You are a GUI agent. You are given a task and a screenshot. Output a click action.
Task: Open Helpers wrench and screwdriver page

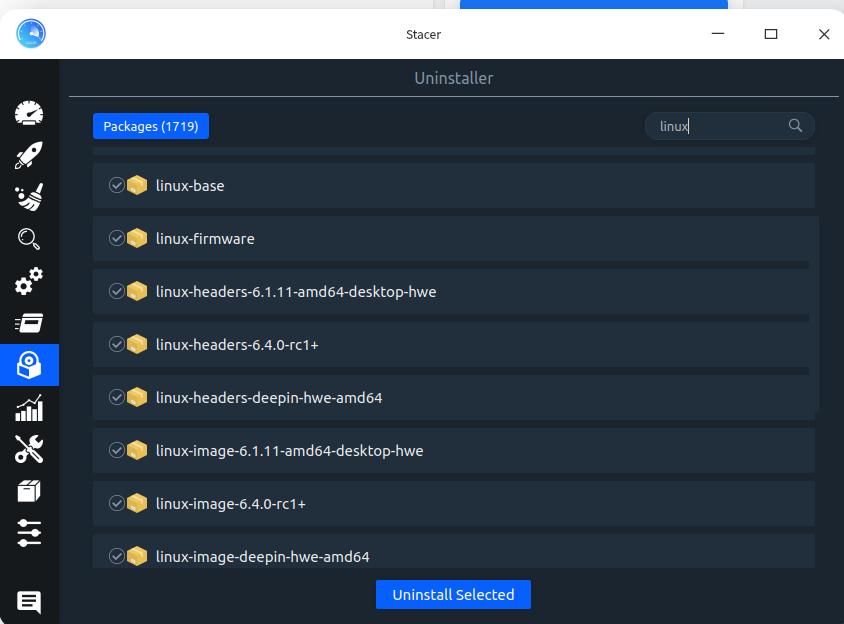pos(29,449)
